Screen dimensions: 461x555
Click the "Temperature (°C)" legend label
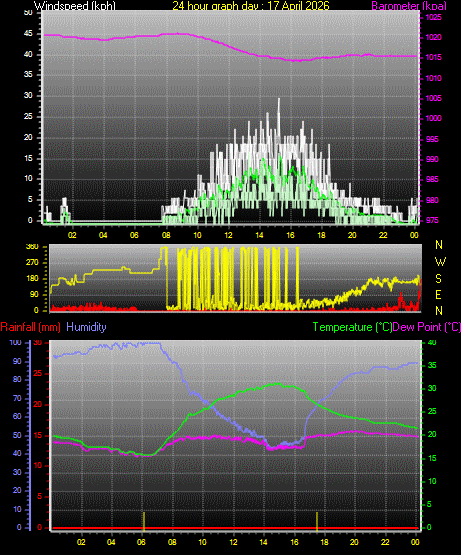point(352,327)
